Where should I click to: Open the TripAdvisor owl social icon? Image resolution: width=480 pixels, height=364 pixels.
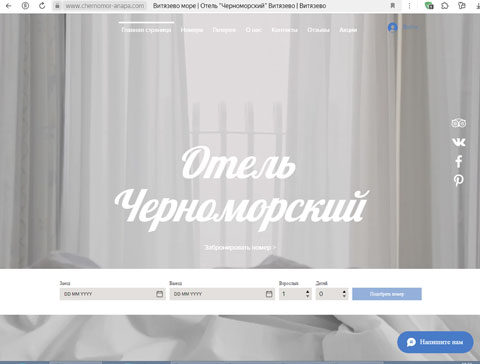(x=459, y=123)
